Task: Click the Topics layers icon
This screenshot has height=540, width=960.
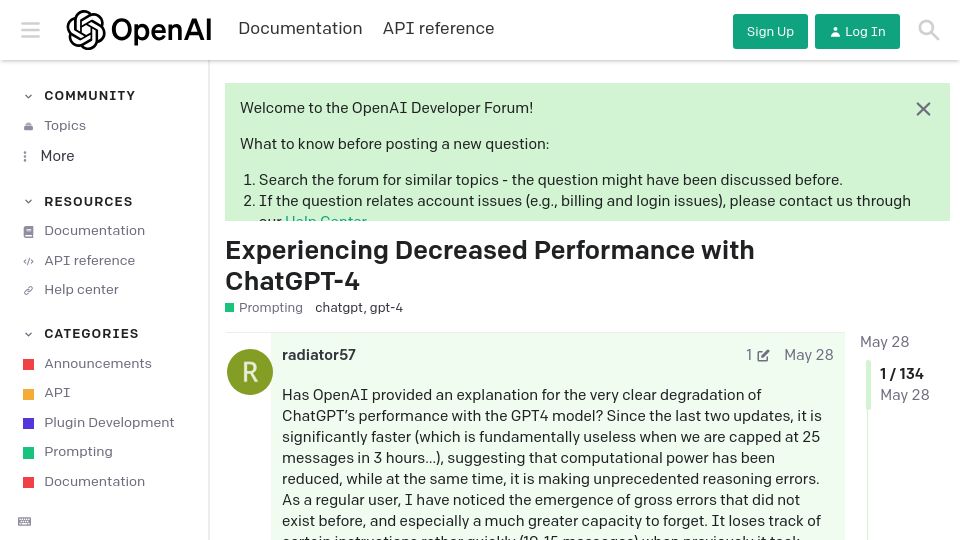Action: 28,126
